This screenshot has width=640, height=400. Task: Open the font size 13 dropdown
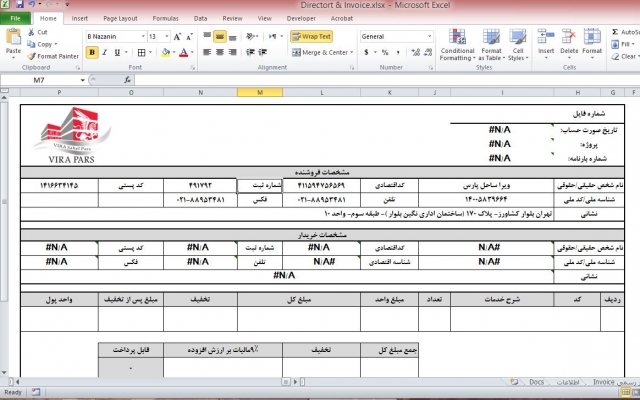(x=167, y=36)
